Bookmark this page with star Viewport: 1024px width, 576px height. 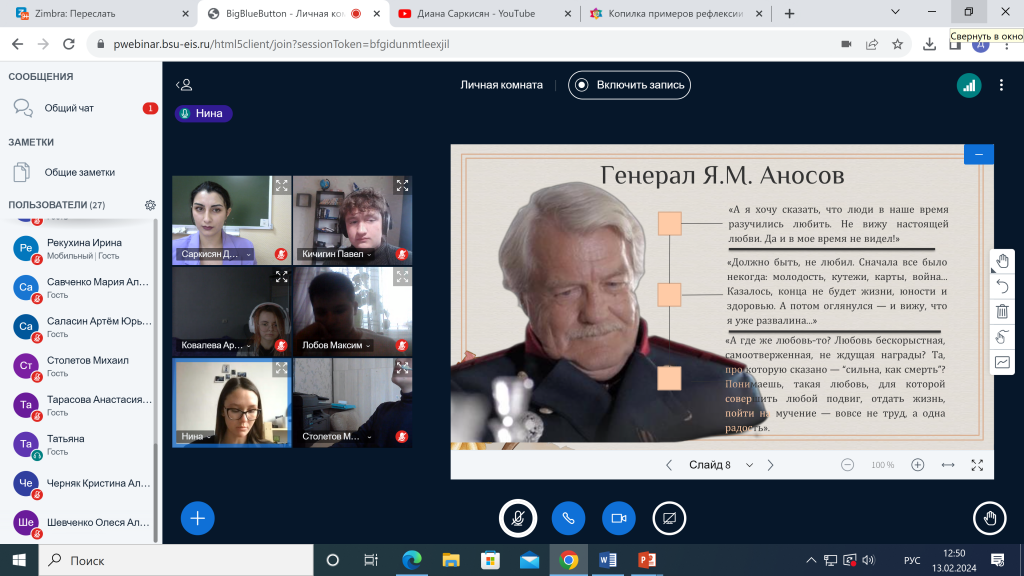(897, 44)
